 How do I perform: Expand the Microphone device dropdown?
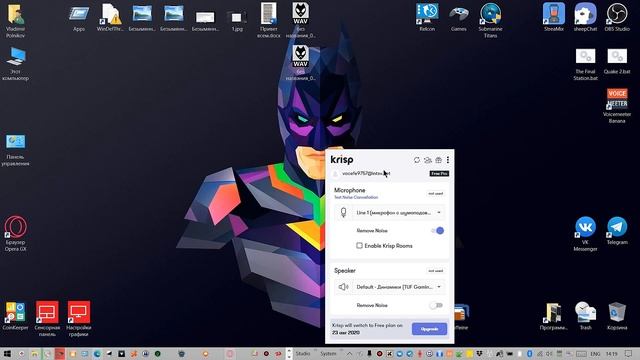click(x=398, y=213)
